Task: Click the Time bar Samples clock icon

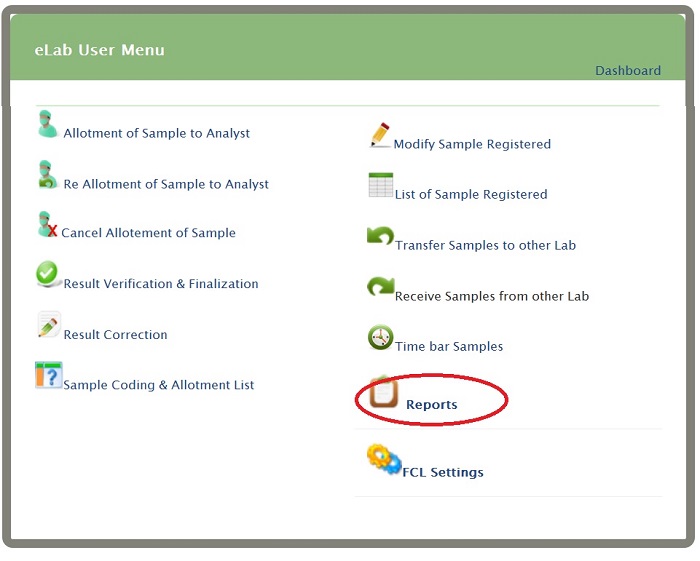Action: pyautogui.click(x=380, y=338)
